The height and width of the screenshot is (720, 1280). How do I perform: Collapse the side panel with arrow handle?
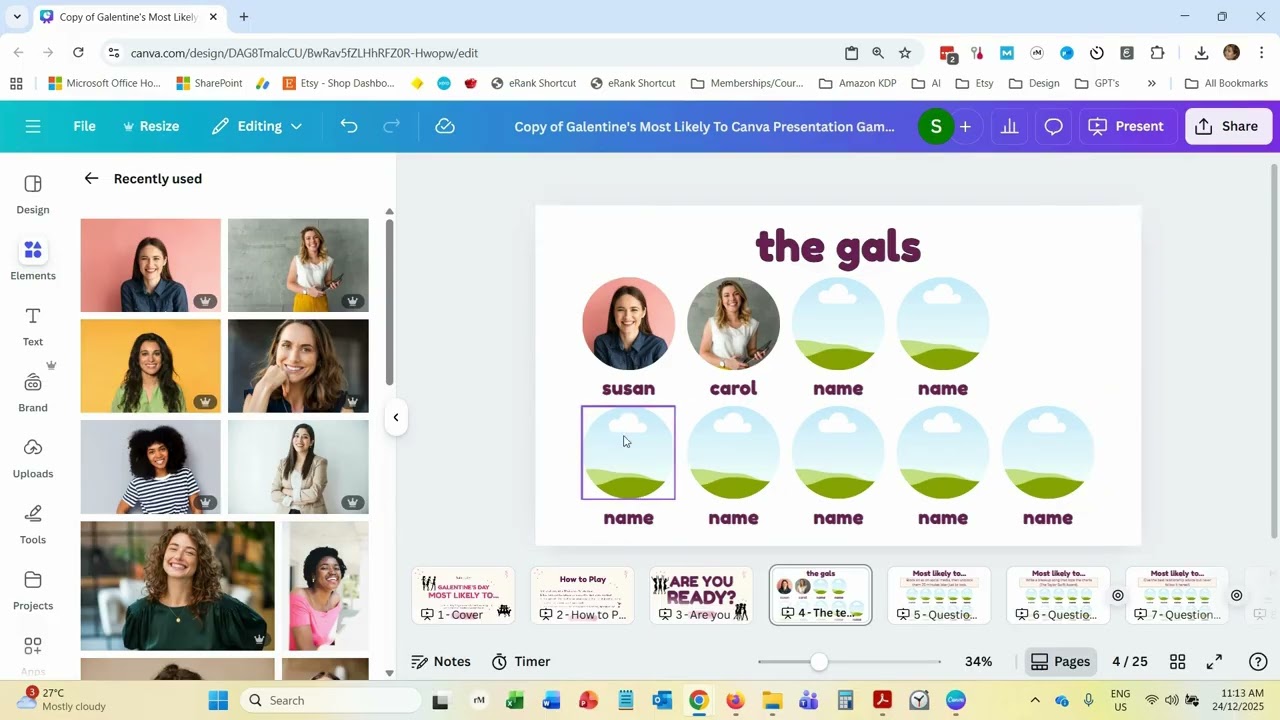click(x=396, y=417)
